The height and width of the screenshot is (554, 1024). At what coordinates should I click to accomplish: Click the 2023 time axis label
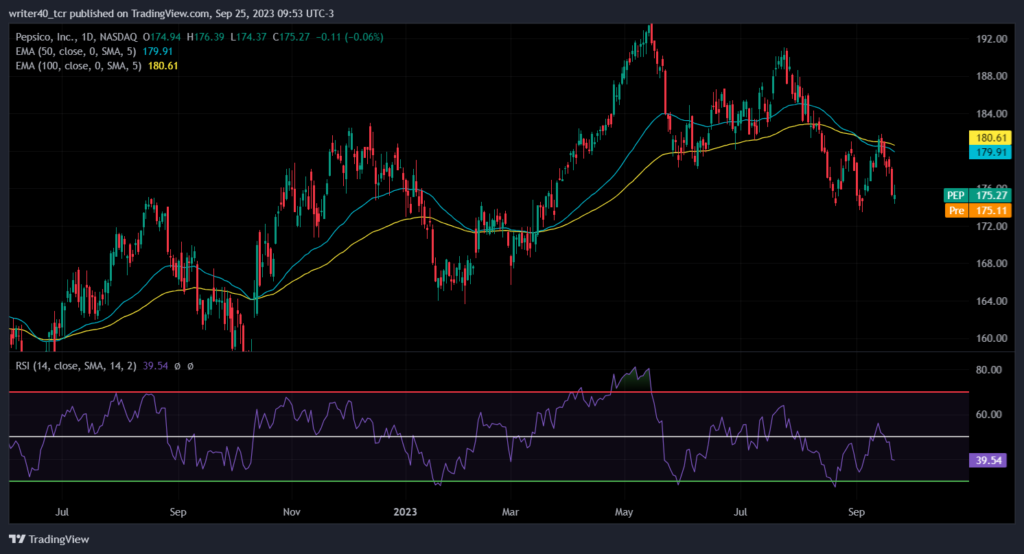[405, 512]
